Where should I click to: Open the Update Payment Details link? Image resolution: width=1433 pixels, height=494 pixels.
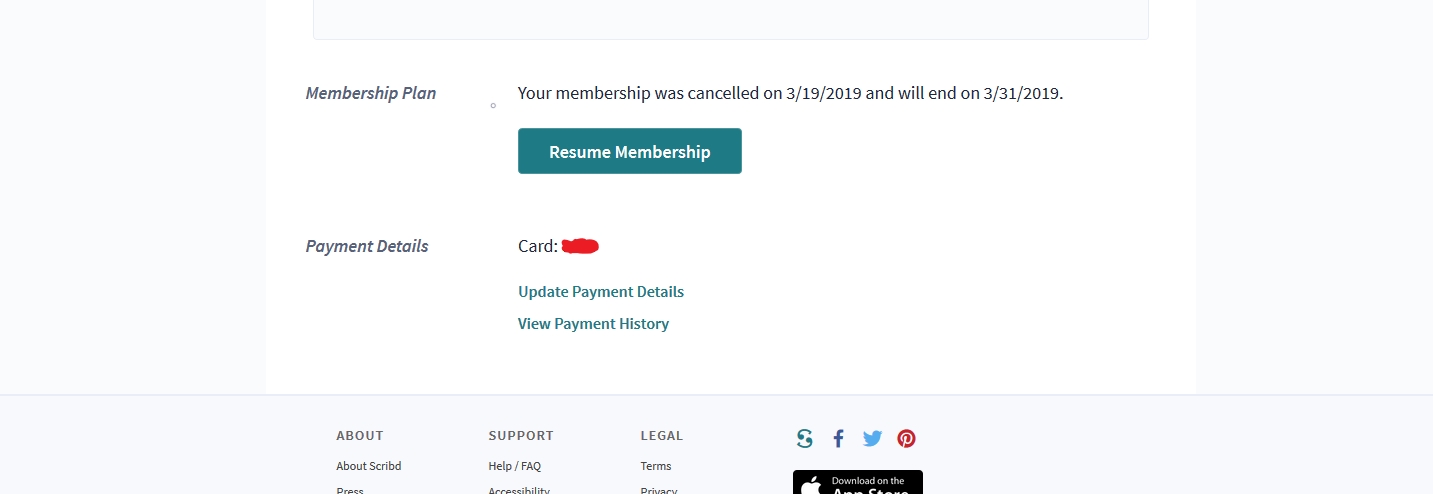601,292
